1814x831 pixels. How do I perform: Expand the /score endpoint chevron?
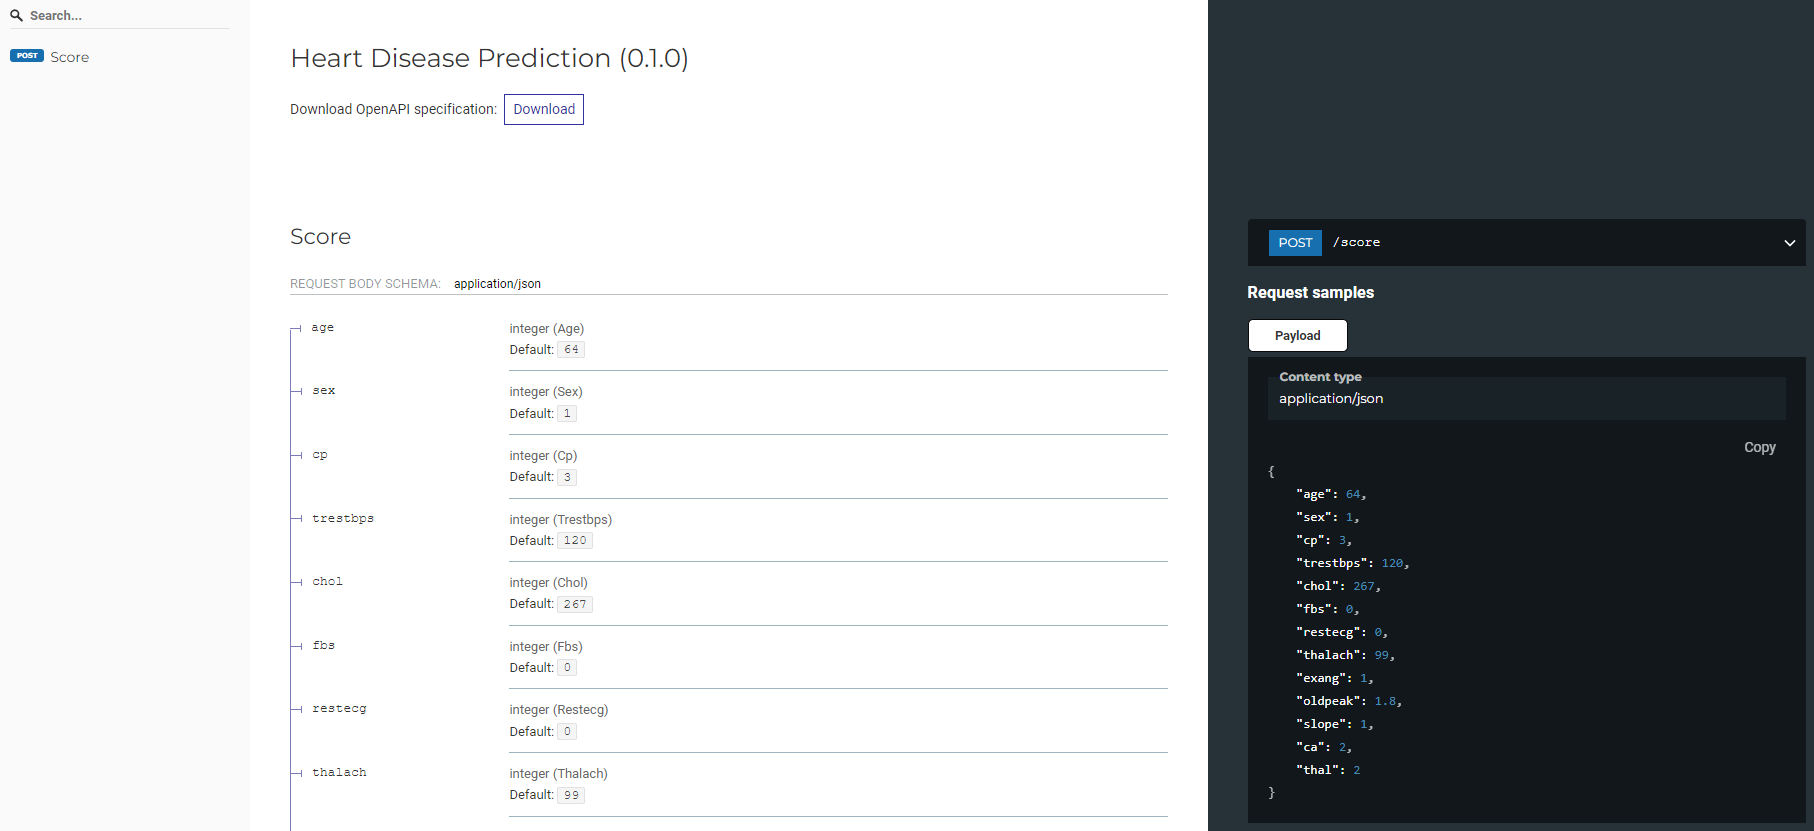(1789, 243)
